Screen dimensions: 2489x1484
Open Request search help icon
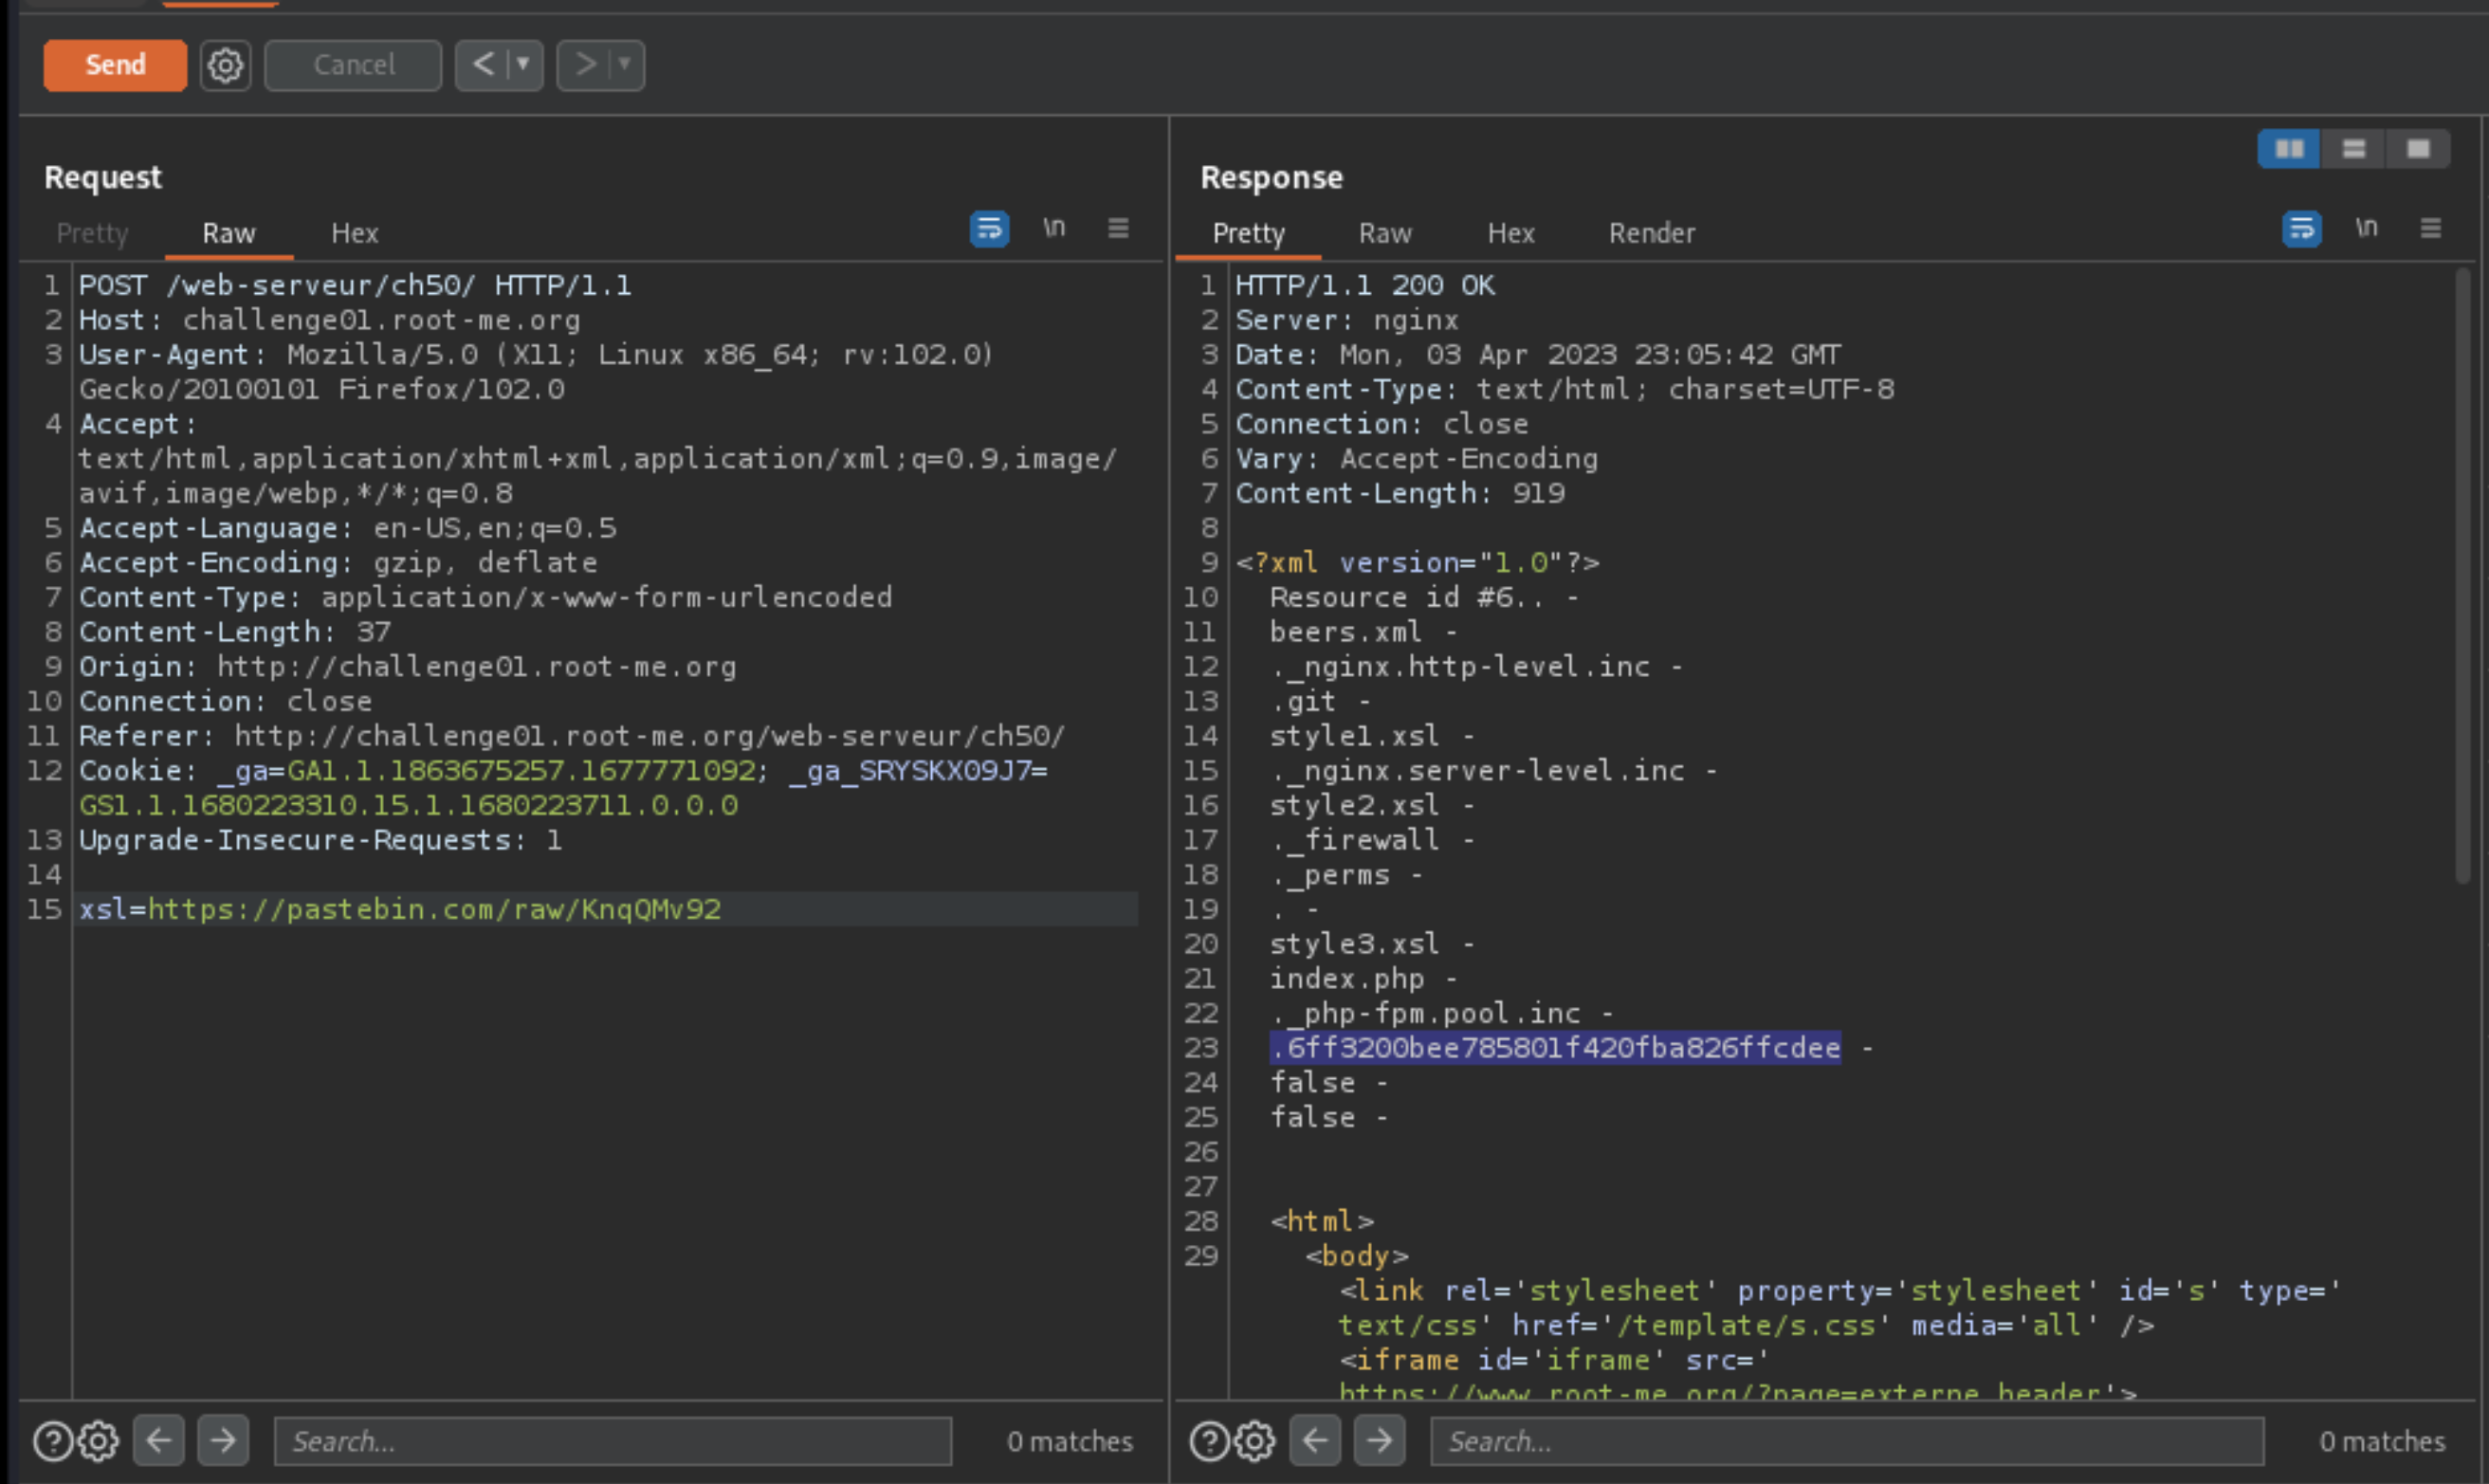(53, 1441)
